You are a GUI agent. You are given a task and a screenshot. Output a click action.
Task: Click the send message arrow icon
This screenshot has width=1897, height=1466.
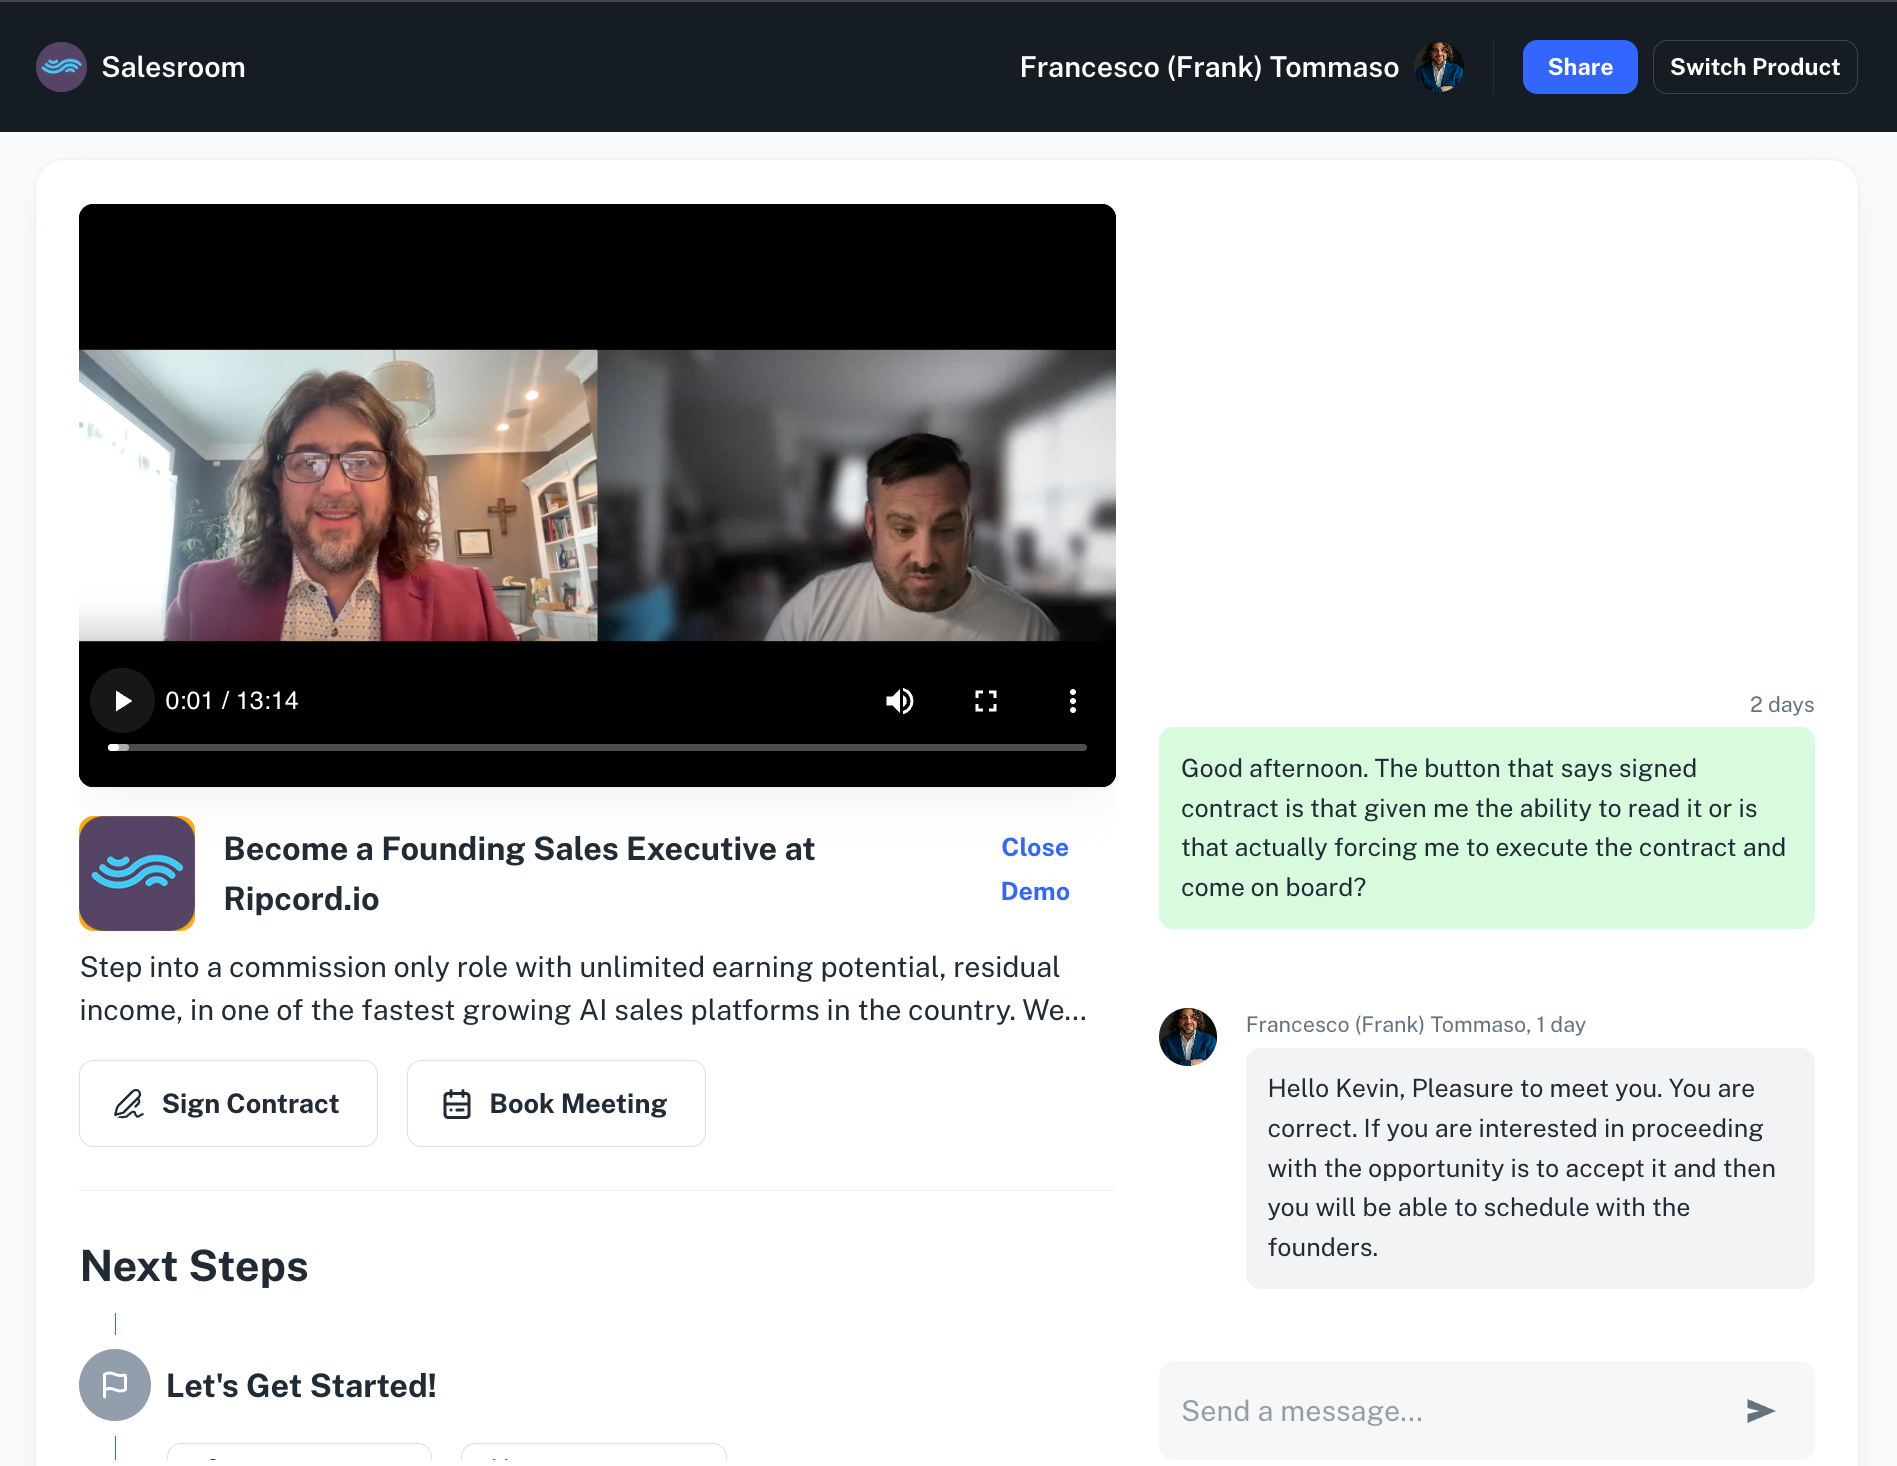1760,1411
